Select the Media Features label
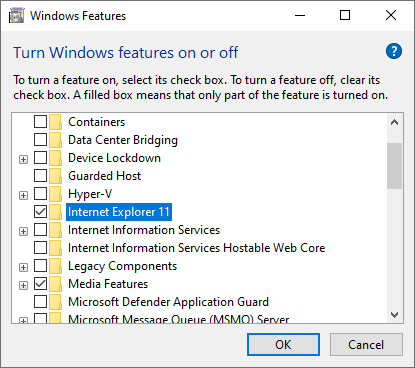The width and height of the screenshot is (415, 368). (108, 284)
